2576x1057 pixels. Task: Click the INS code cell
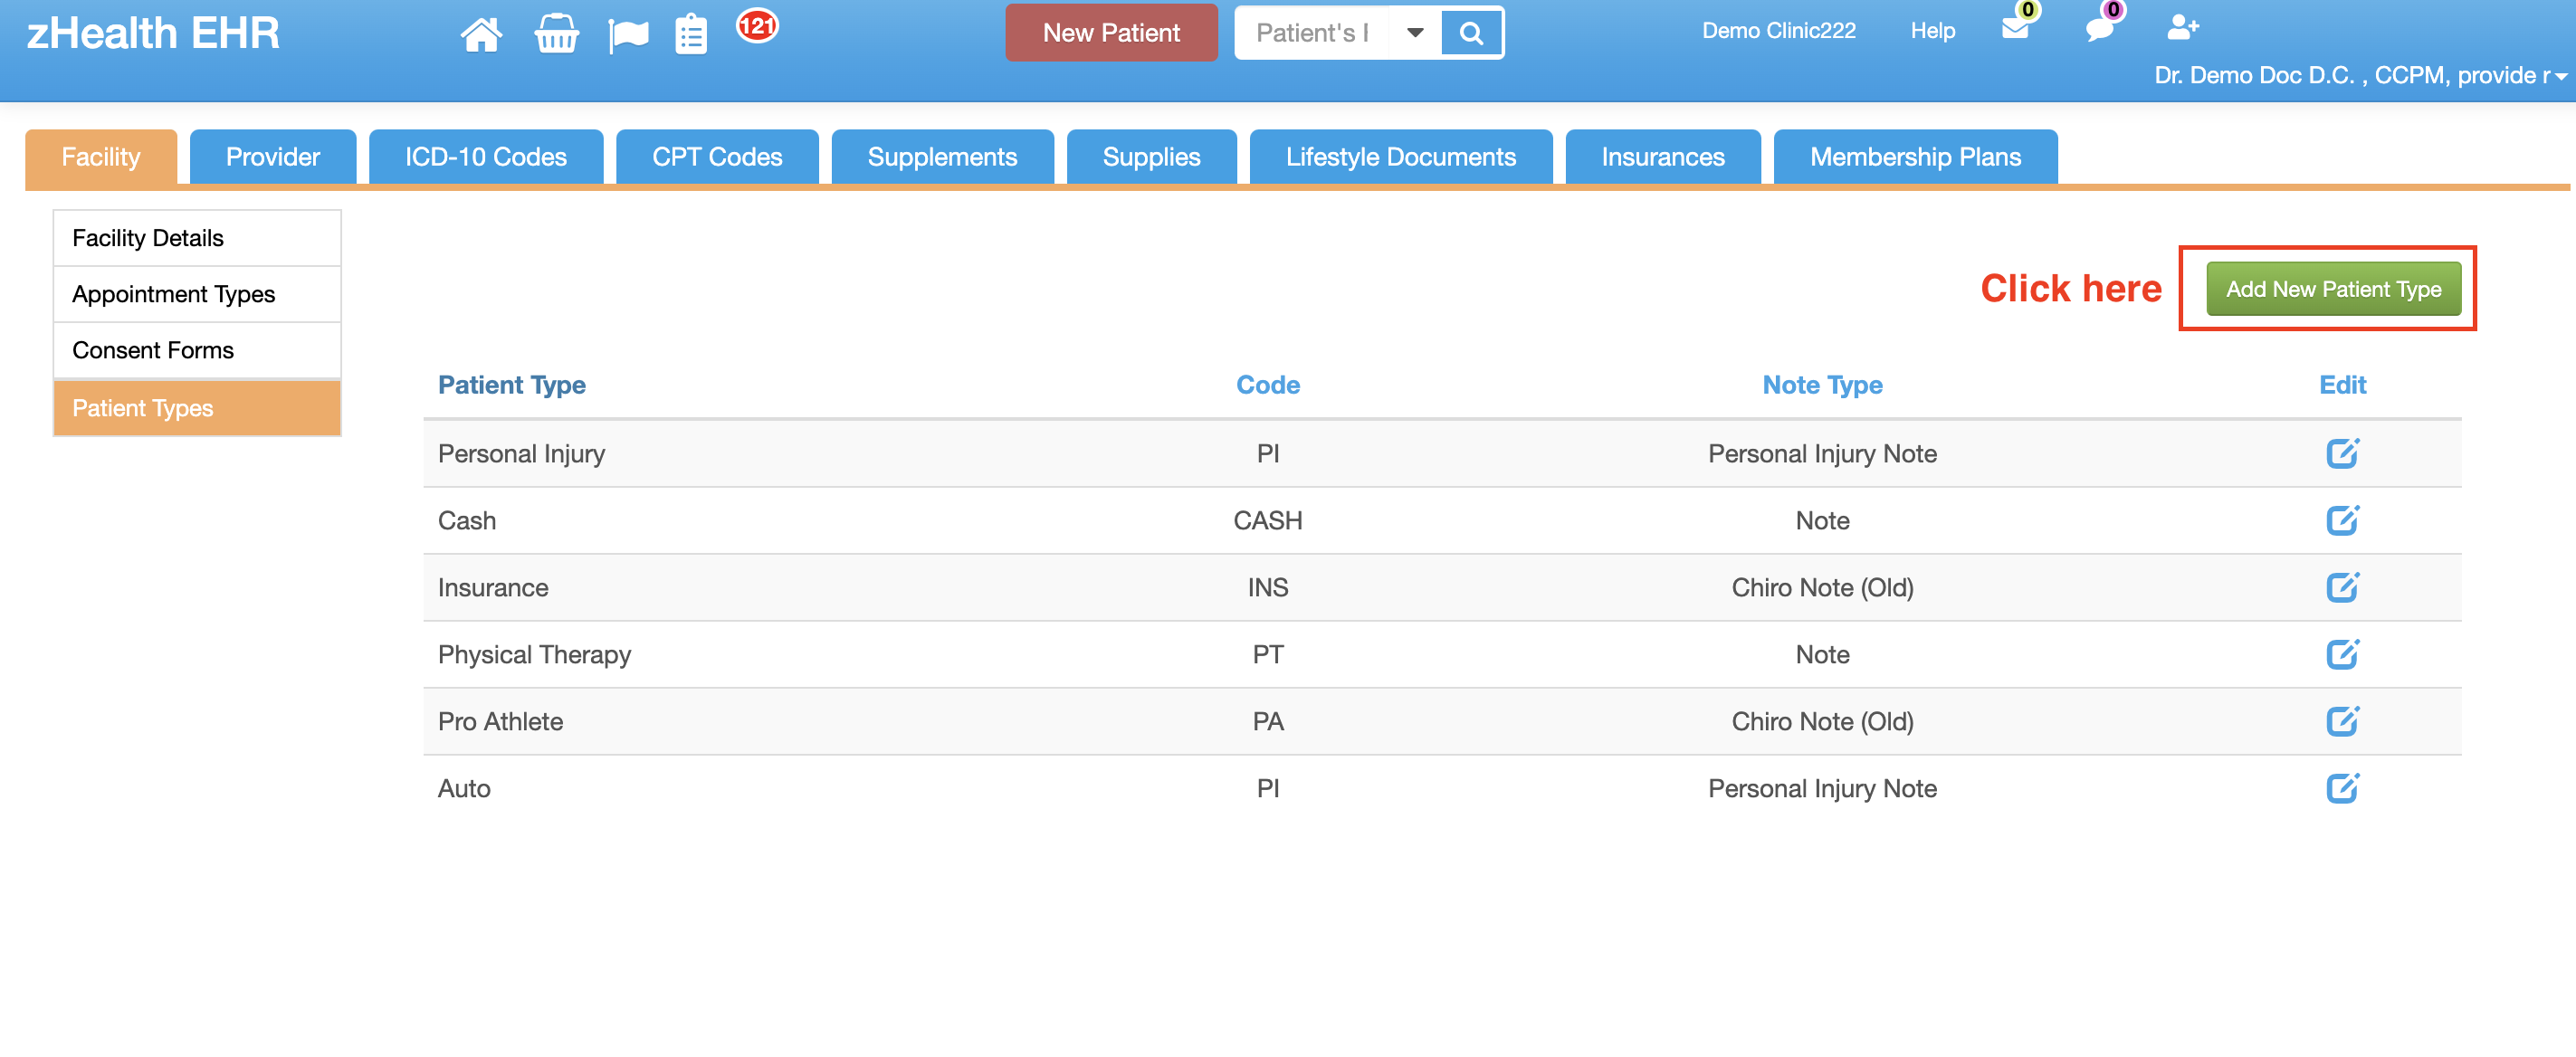pos(1267,588)
